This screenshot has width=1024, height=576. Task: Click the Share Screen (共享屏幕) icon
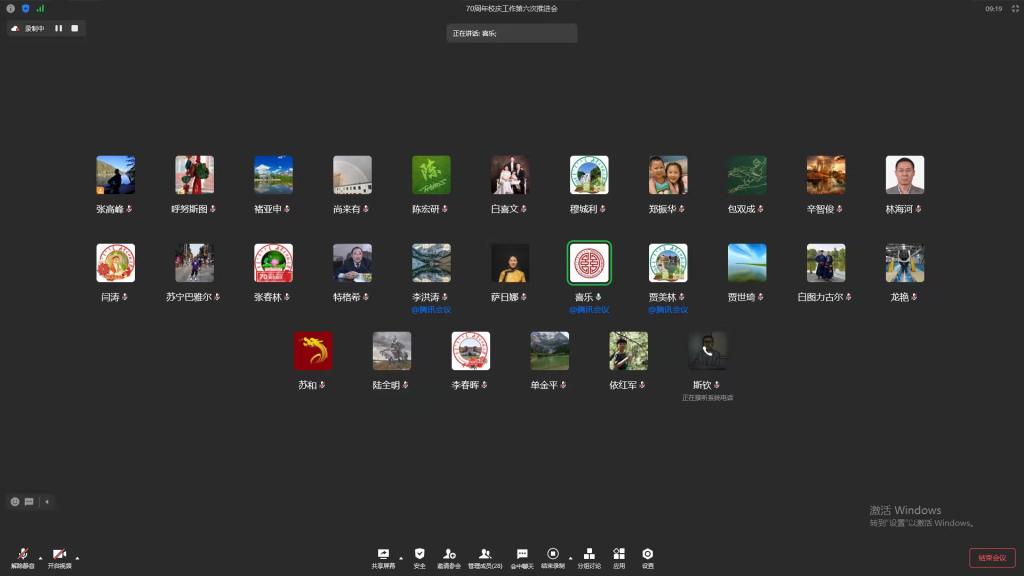pyautogui.click(x=383, y=555)
